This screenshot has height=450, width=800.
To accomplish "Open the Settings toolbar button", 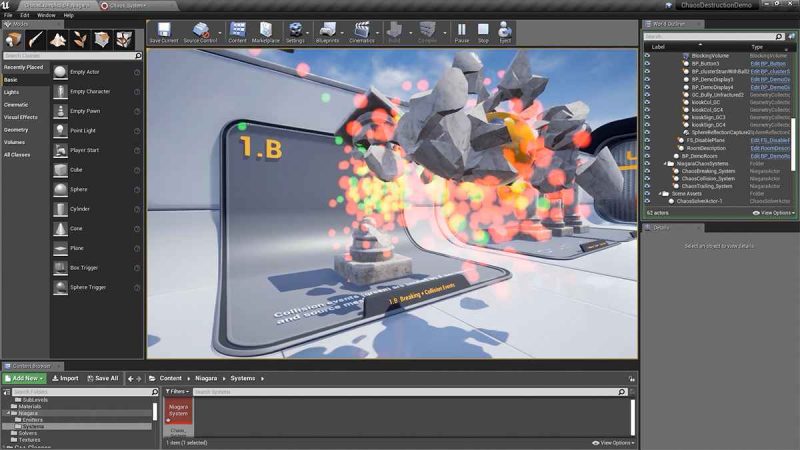I will click(295, 33).
